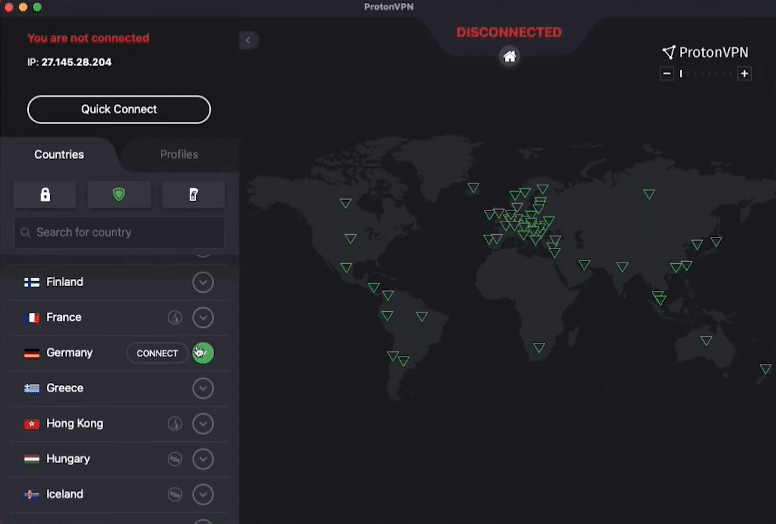Expand the Hong Kong server list
The height and width of the screenshot is (524, 776).
pos(203,424)
